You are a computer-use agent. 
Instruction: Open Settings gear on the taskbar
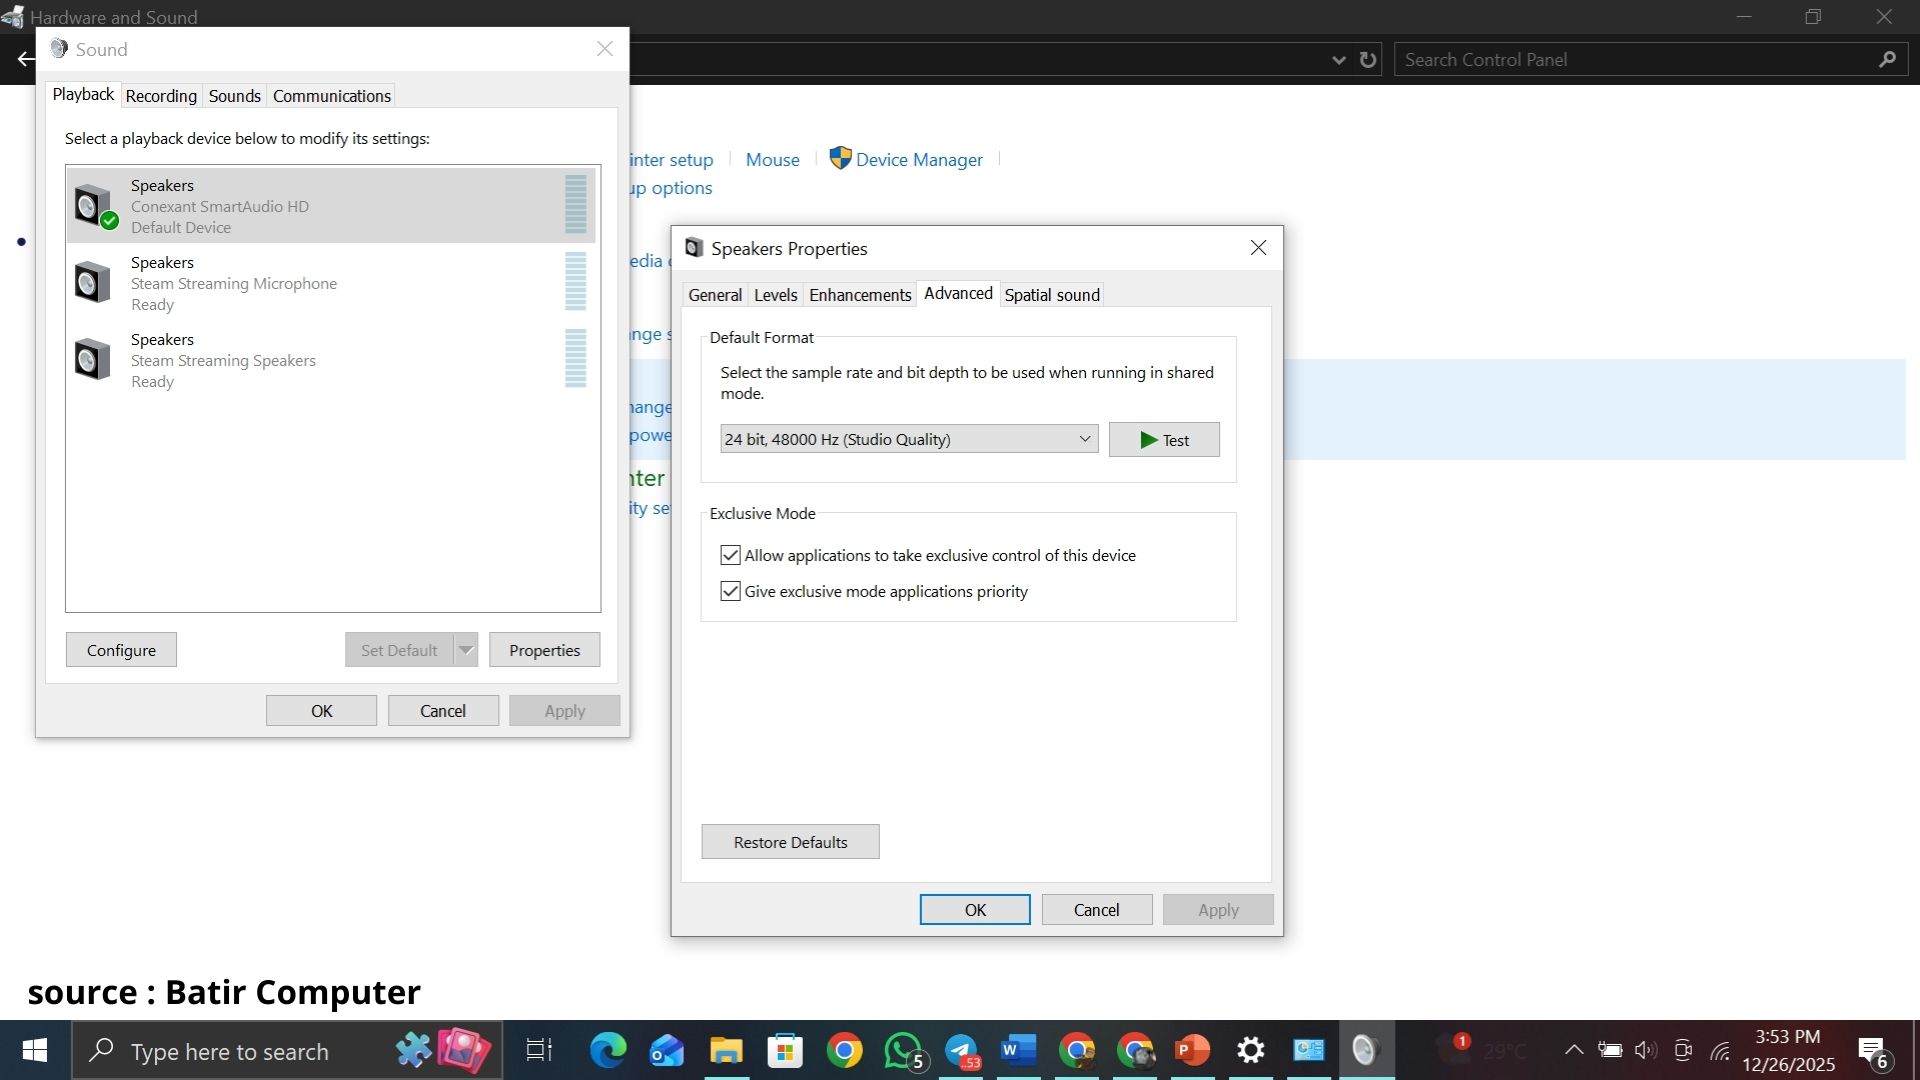pos(1251,1051)
